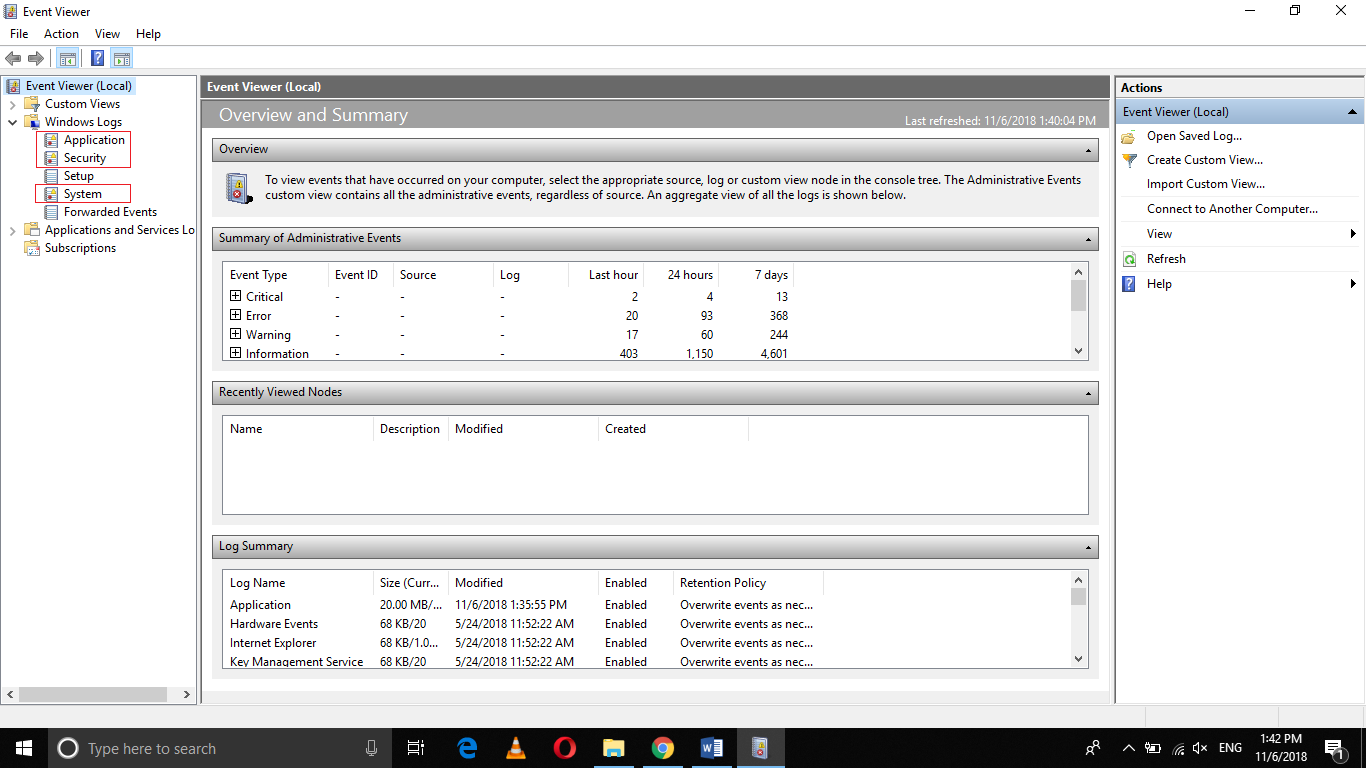Open Chrome from the taskbar
Viewport: 1366px width, 768px height.
(662, 747)
